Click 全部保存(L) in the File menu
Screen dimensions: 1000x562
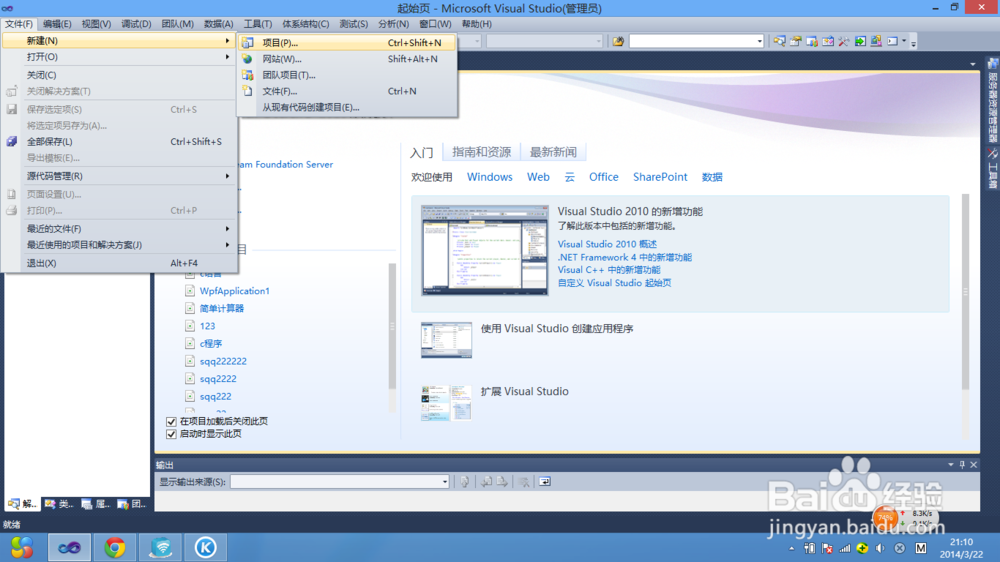(x=120, y=142)
